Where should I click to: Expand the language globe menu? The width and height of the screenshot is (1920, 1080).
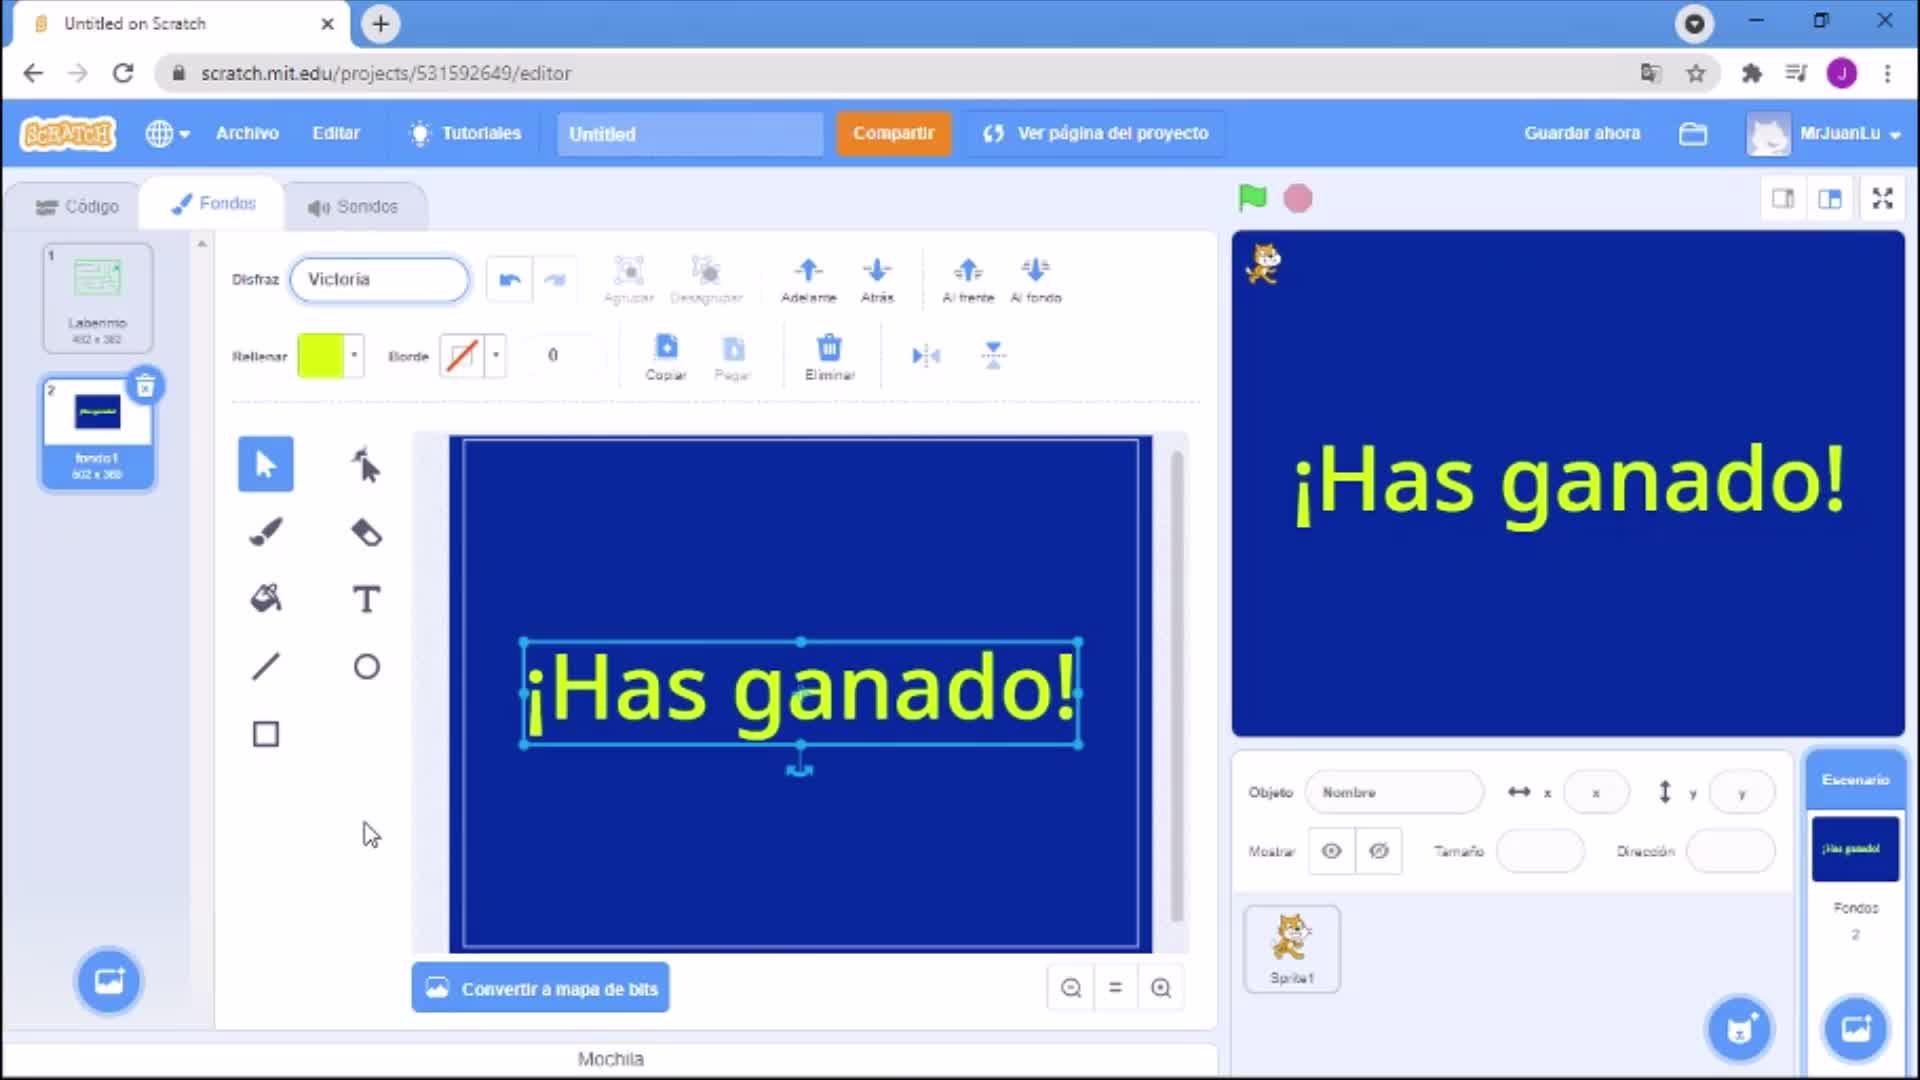[x=167, y=133]
